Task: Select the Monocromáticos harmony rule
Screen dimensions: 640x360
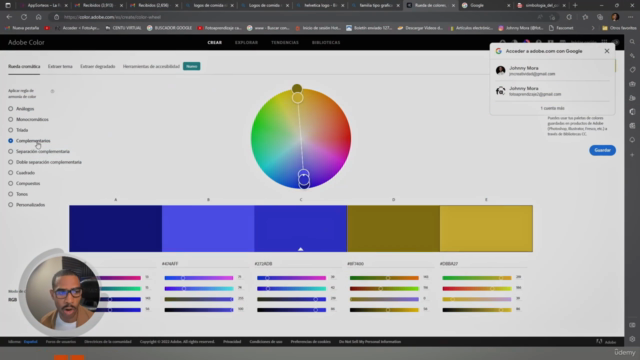Action: click(28, 120)
